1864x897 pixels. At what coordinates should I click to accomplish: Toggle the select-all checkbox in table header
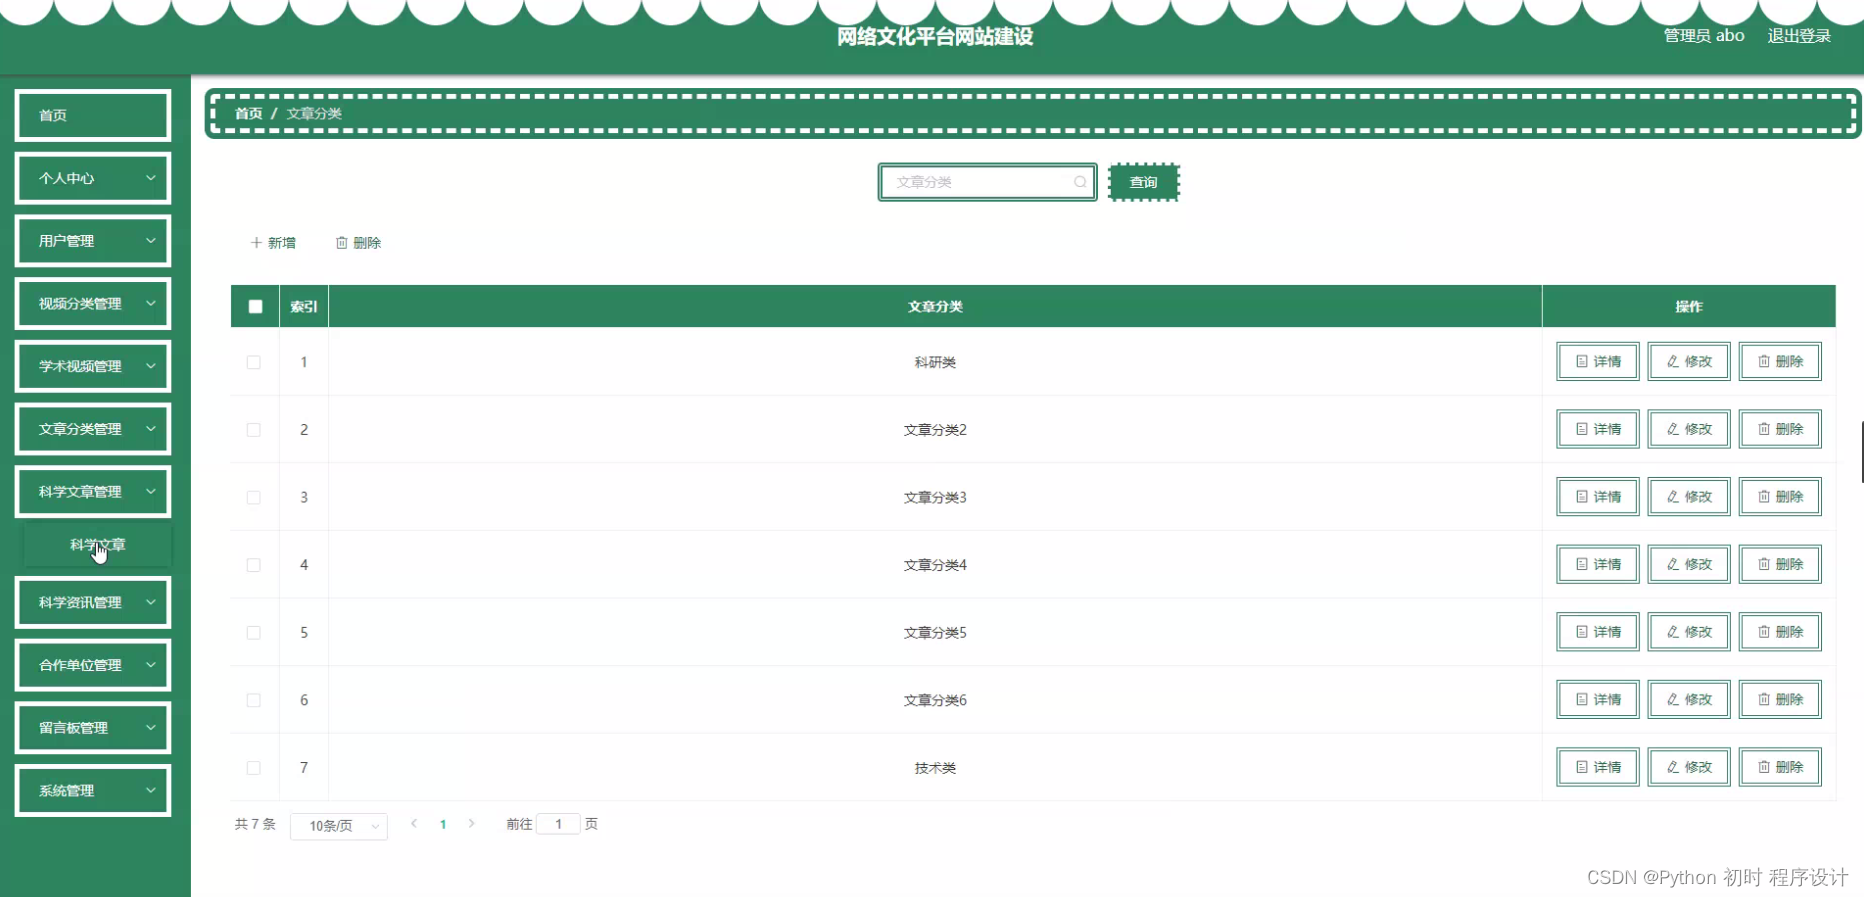click(255, 307)
